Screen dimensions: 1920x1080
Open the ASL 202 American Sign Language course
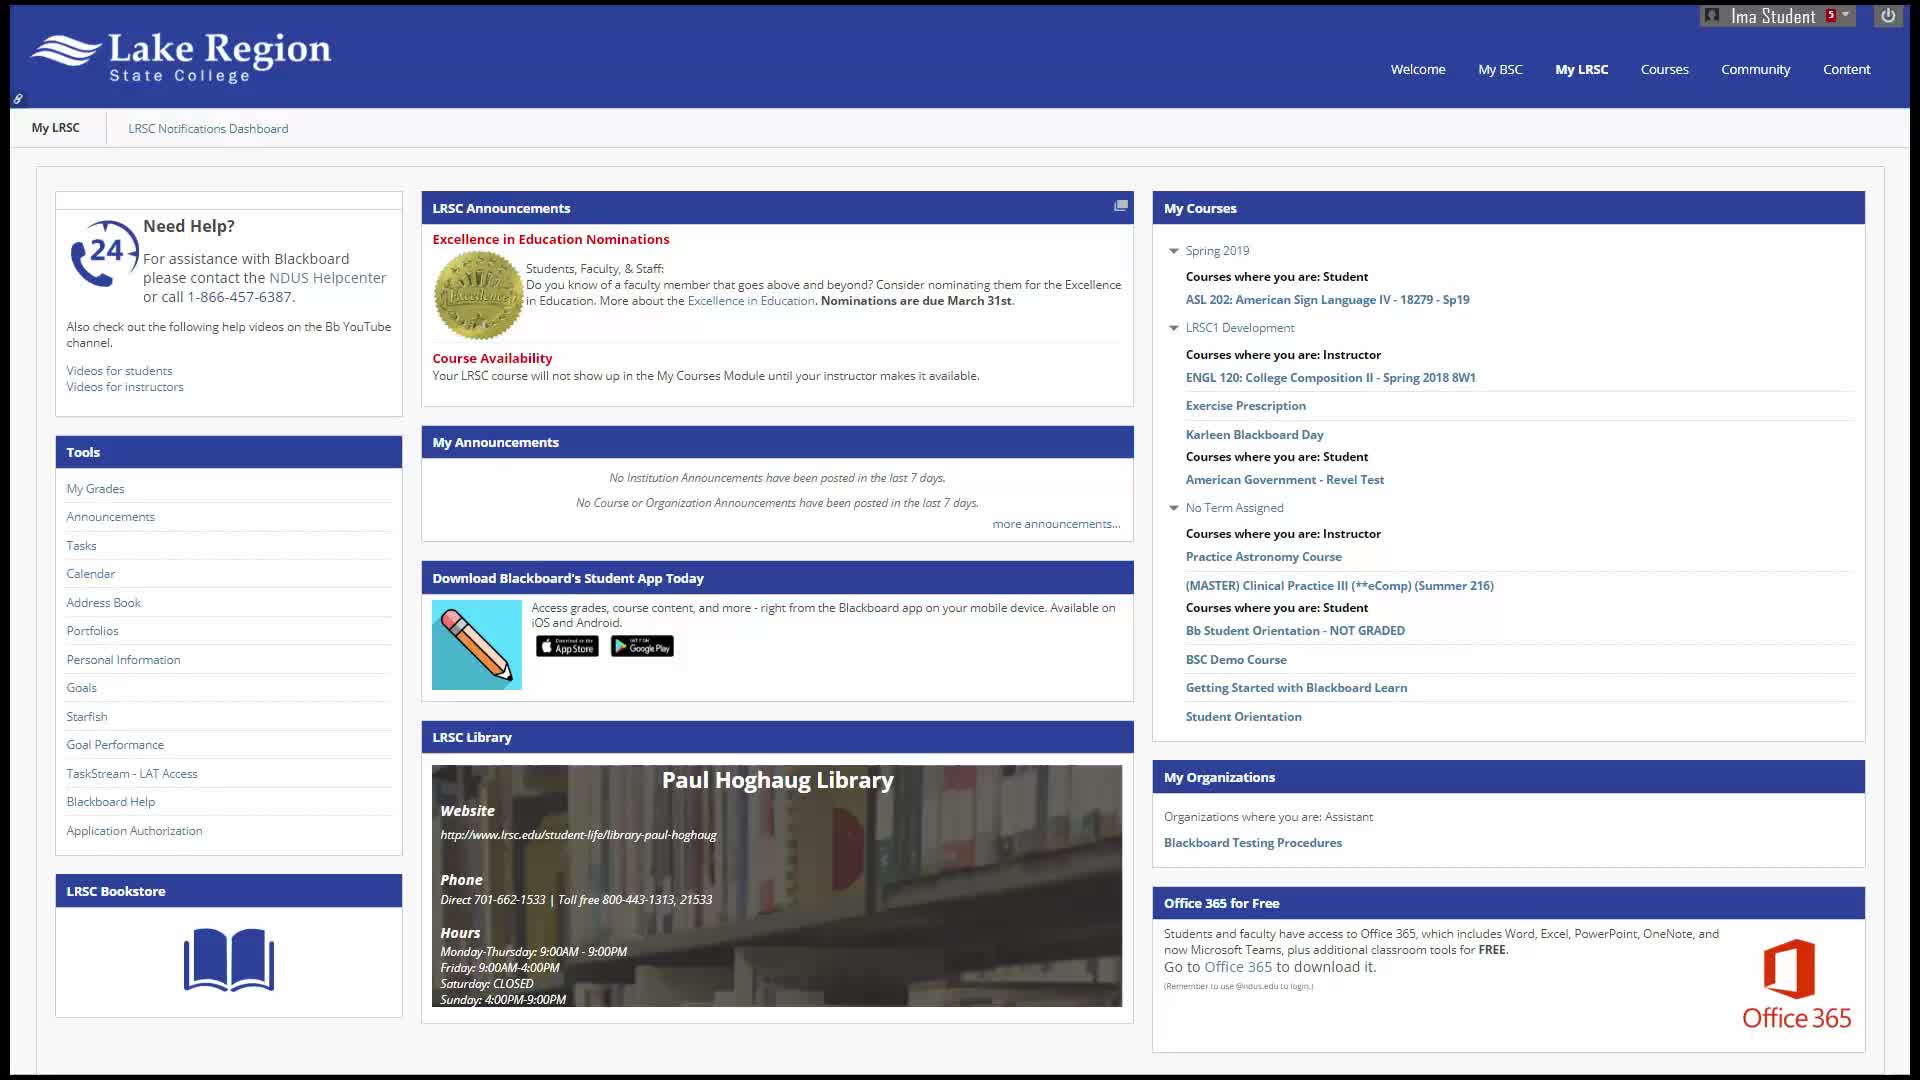pos(1327,300)
